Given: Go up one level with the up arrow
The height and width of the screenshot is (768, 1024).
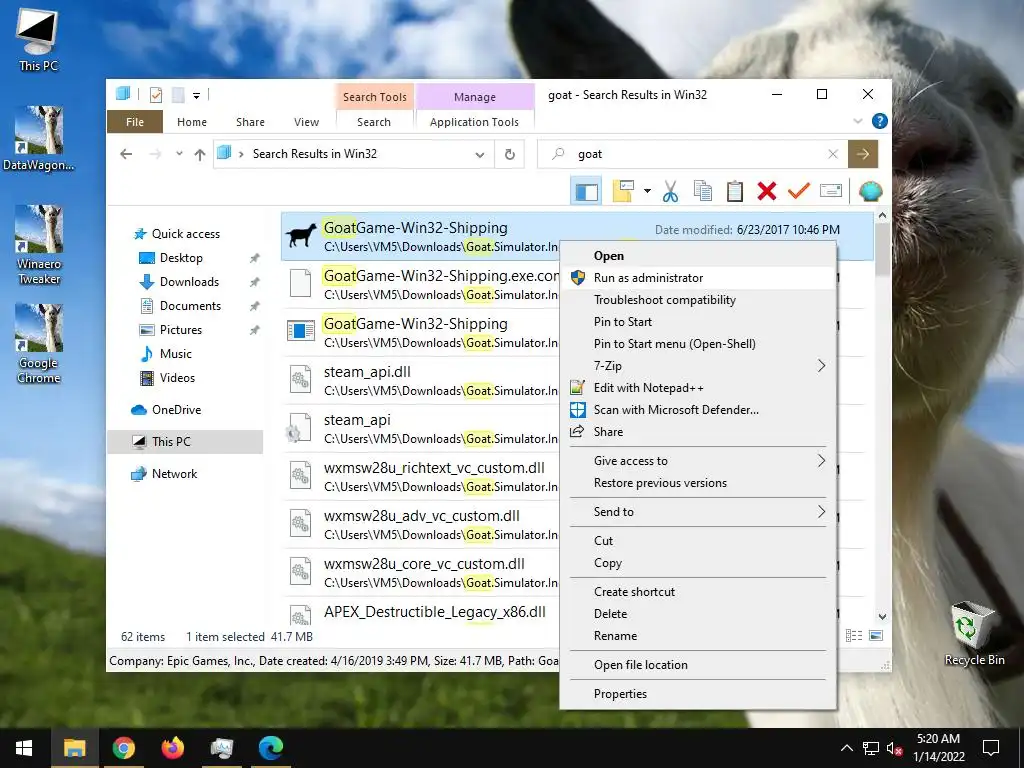Looking at the screenshot, I should (200, 154).
